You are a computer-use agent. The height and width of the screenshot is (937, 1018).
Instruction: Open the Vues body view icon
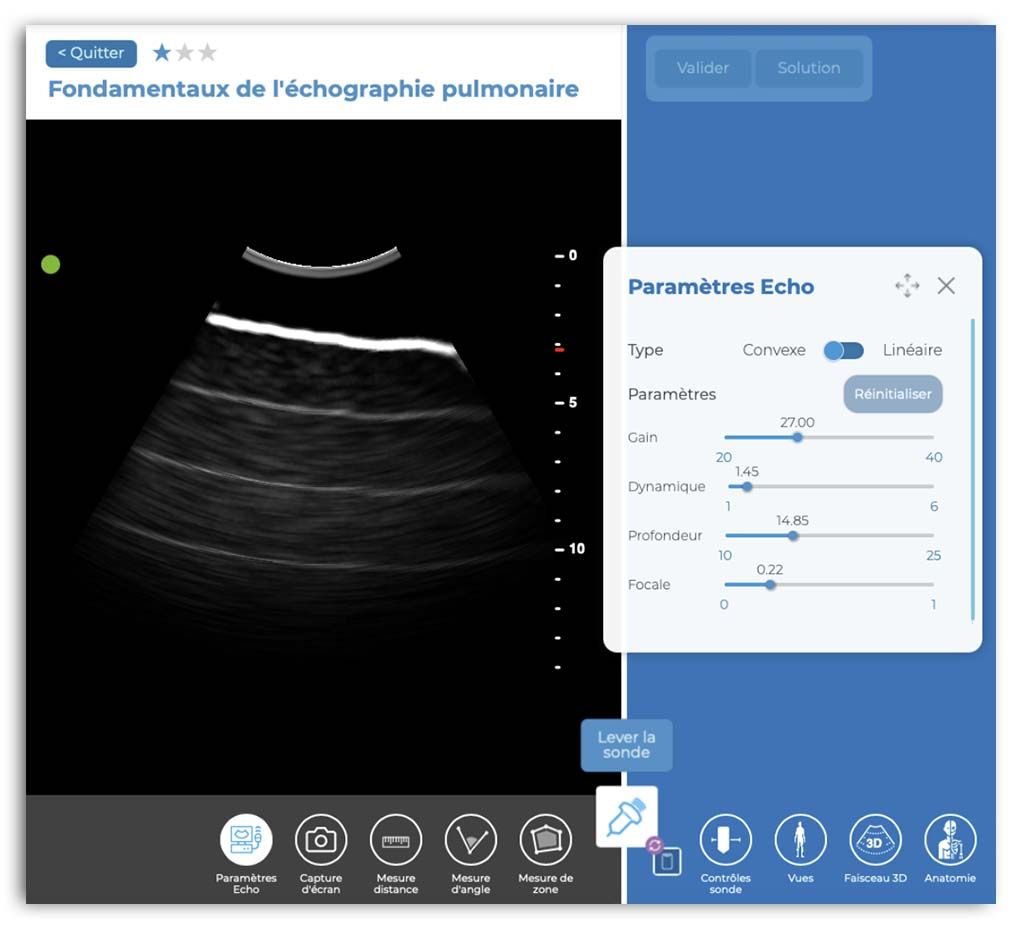click(800, 840)
